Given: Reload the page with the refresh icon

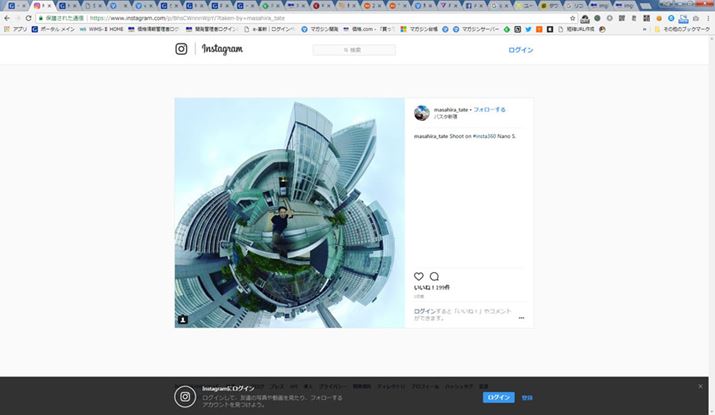Looking at the screenshot, I should point(28,18).
